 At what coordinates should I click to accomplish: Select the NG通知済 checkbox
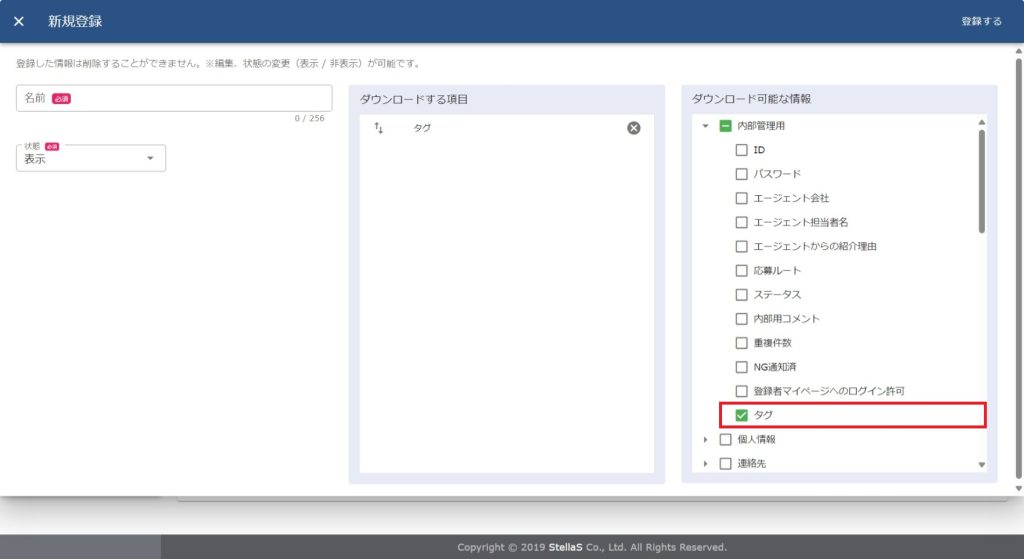click(x=742, y=367)
